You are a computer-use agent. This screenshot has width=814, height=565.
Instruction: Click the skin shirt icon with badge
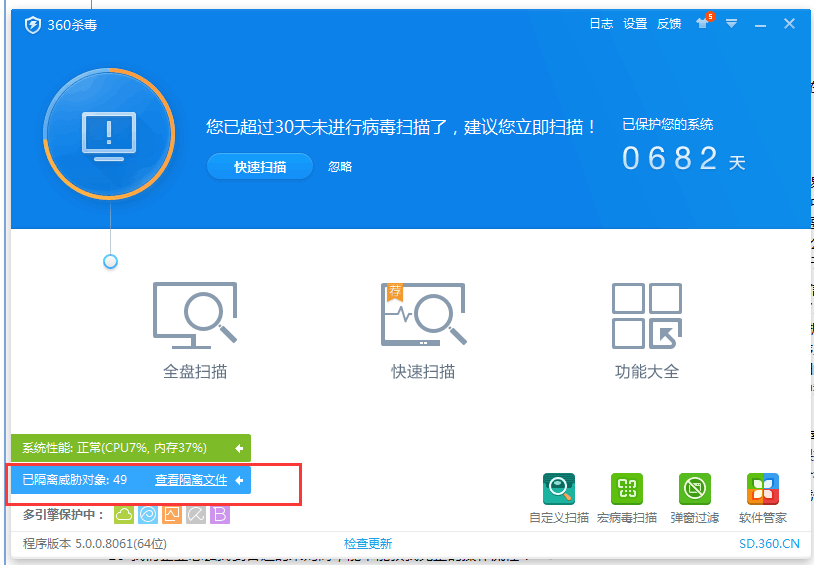[x=704, y=22]
